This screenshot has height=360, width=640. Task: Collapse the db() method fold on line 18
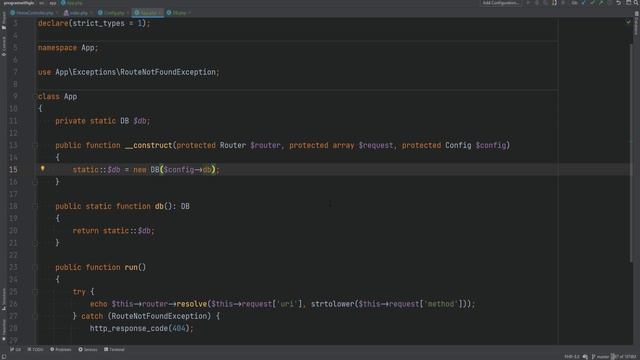[x=35, y=207]
